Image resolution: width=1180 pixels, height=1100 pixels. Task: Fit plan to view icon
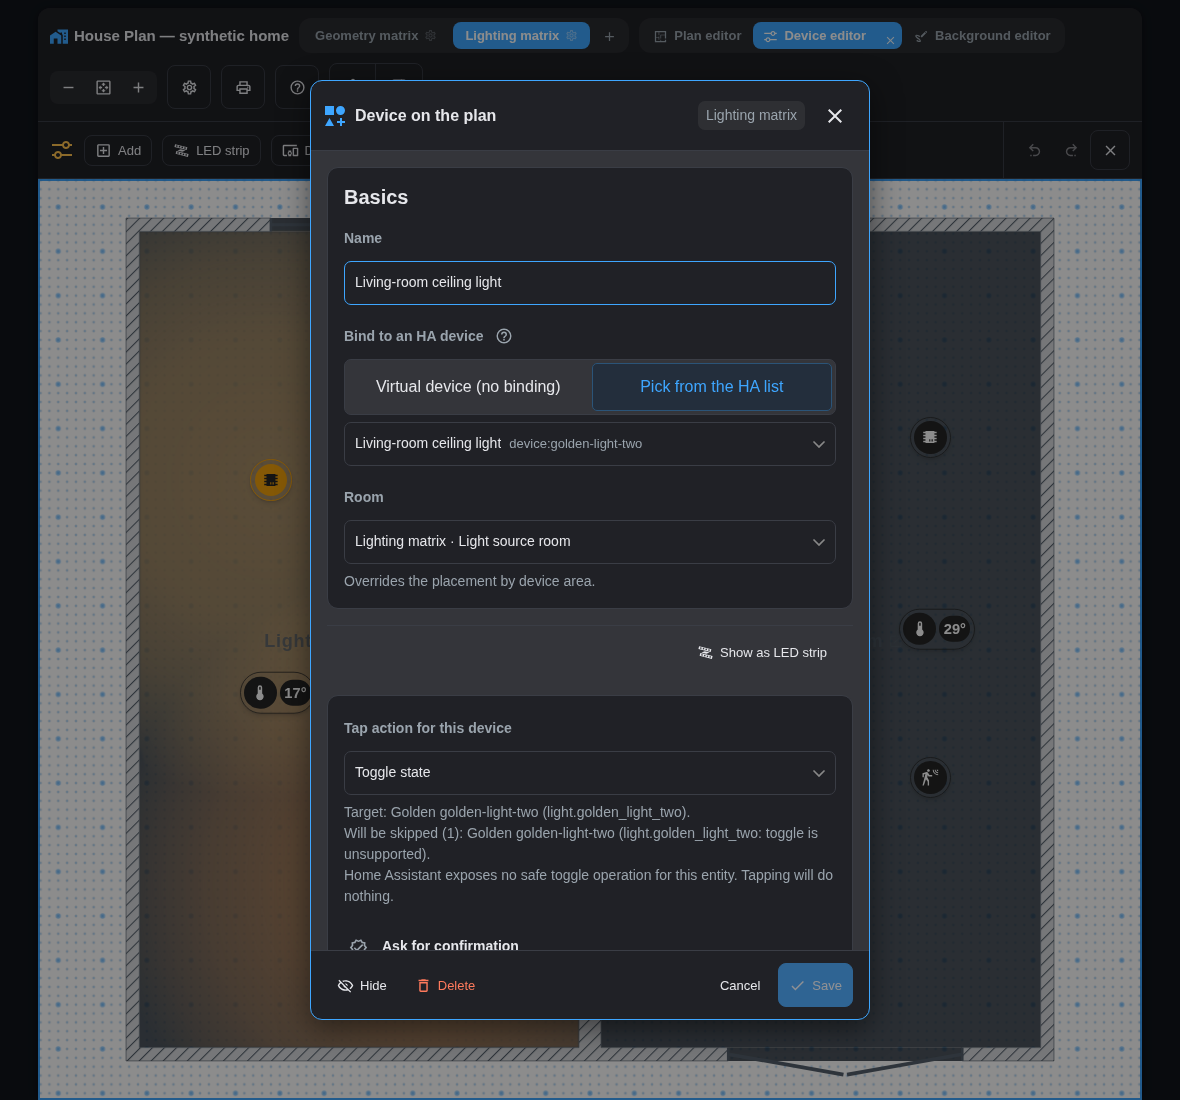(103, 87)
